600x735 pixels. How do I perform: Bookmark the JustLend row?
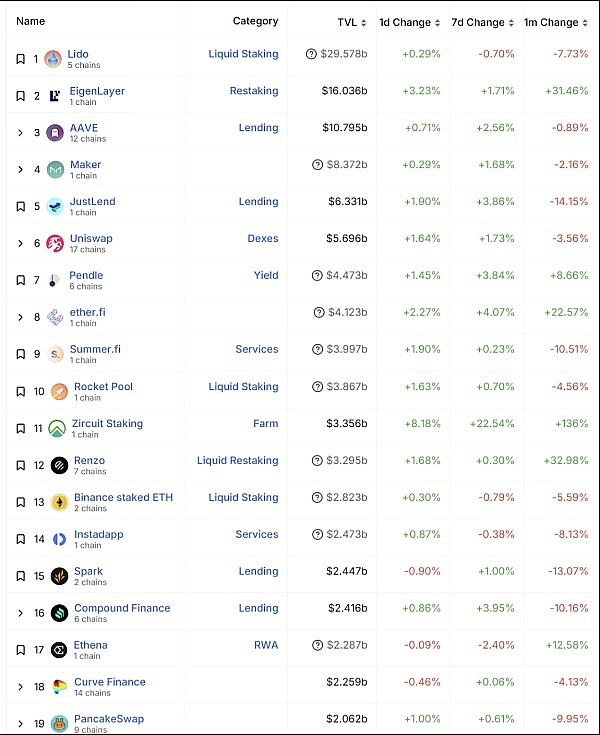(20, 207)
